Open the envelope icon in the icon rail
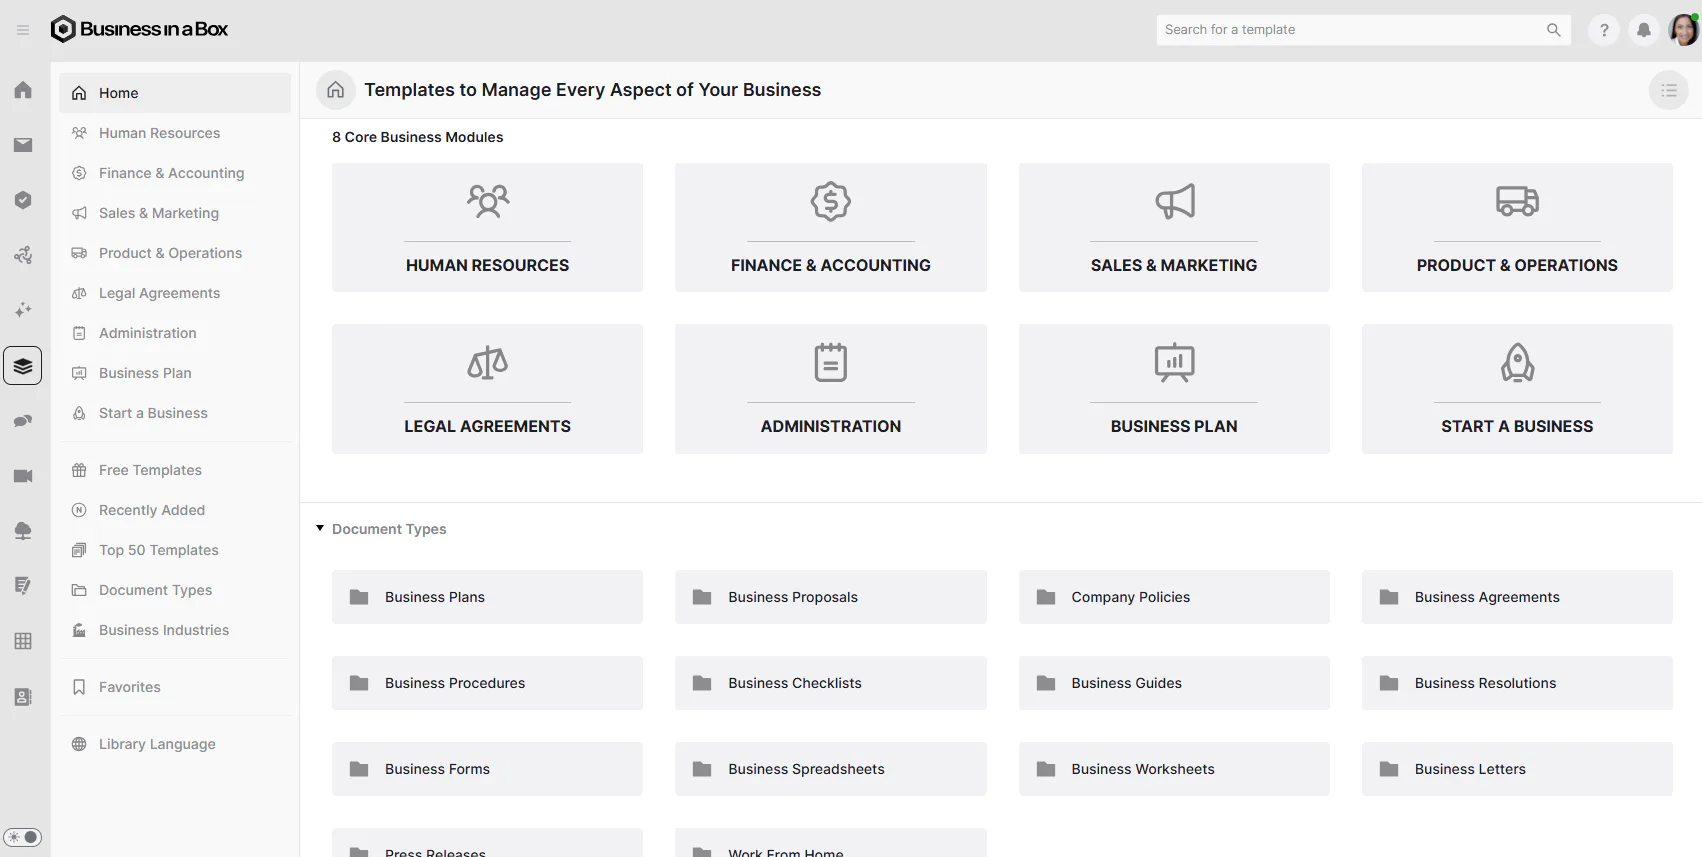 [23, 145]
